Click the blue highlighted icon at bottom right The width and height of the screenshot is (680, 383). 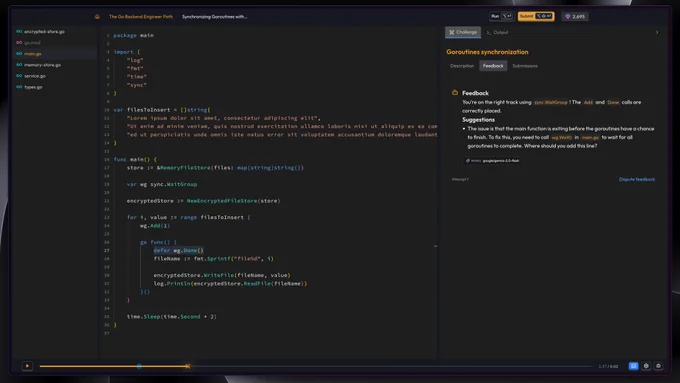633,366
